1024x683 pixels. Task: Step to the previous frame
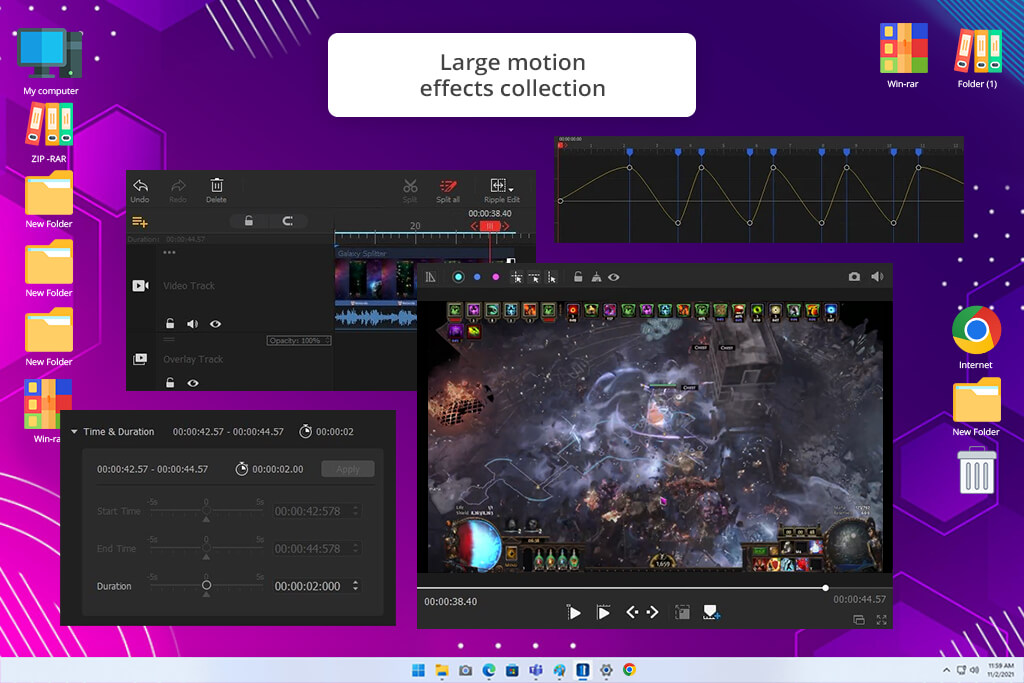pyautogui.click(x=632, y=612)
